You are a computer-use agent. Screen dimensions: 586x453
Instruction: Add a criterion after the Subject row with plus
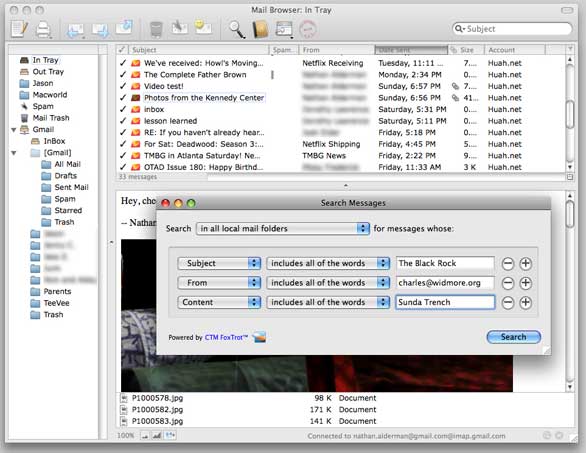(525, 264)
